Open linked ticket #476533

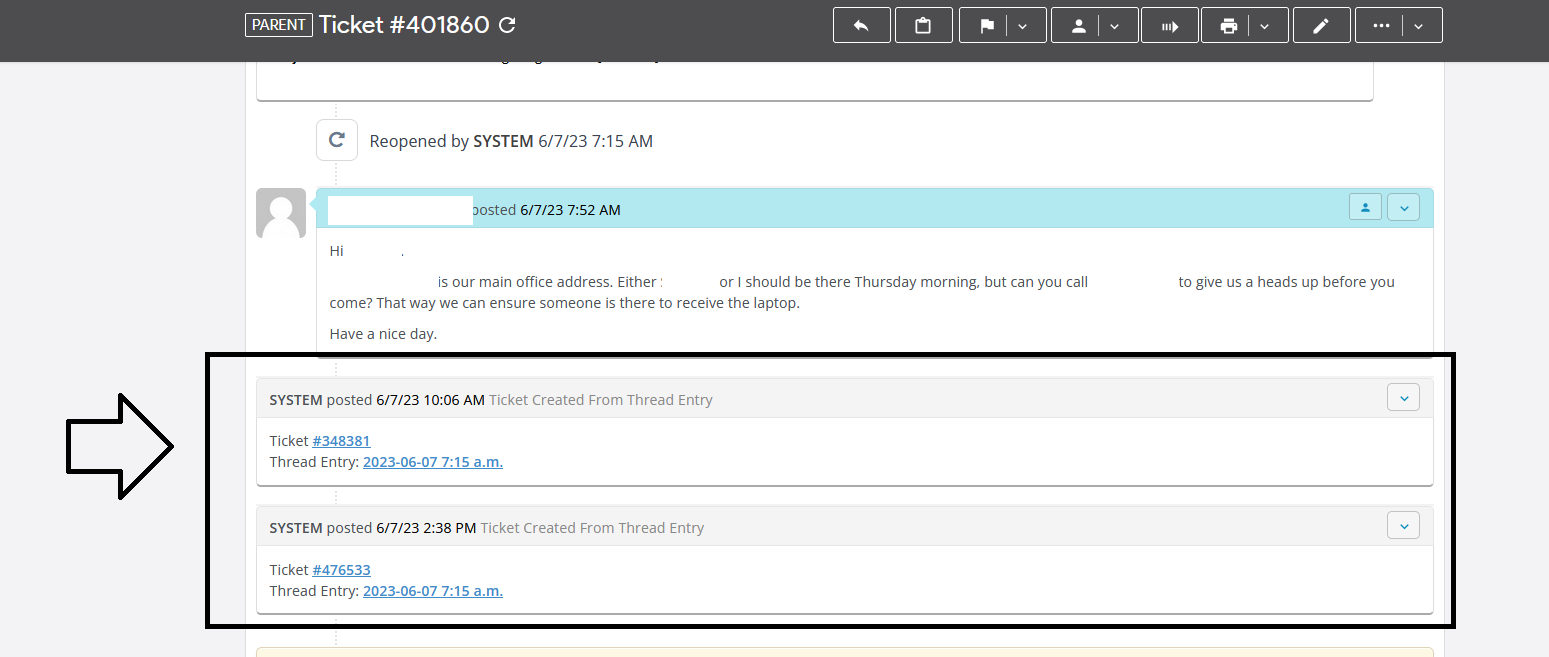coord(341,569)
